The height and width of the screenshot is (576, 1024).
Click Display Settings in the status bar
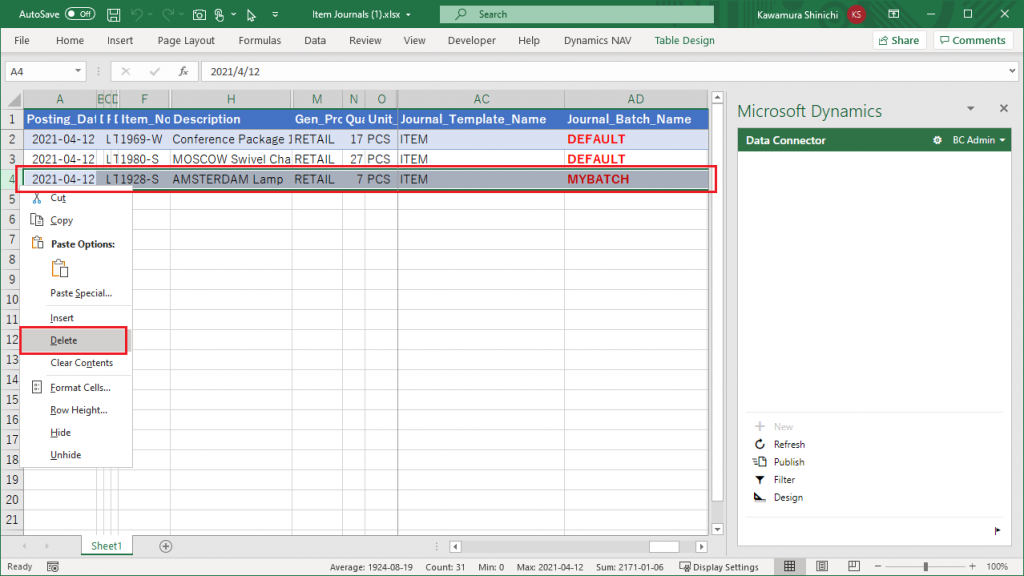719,567
